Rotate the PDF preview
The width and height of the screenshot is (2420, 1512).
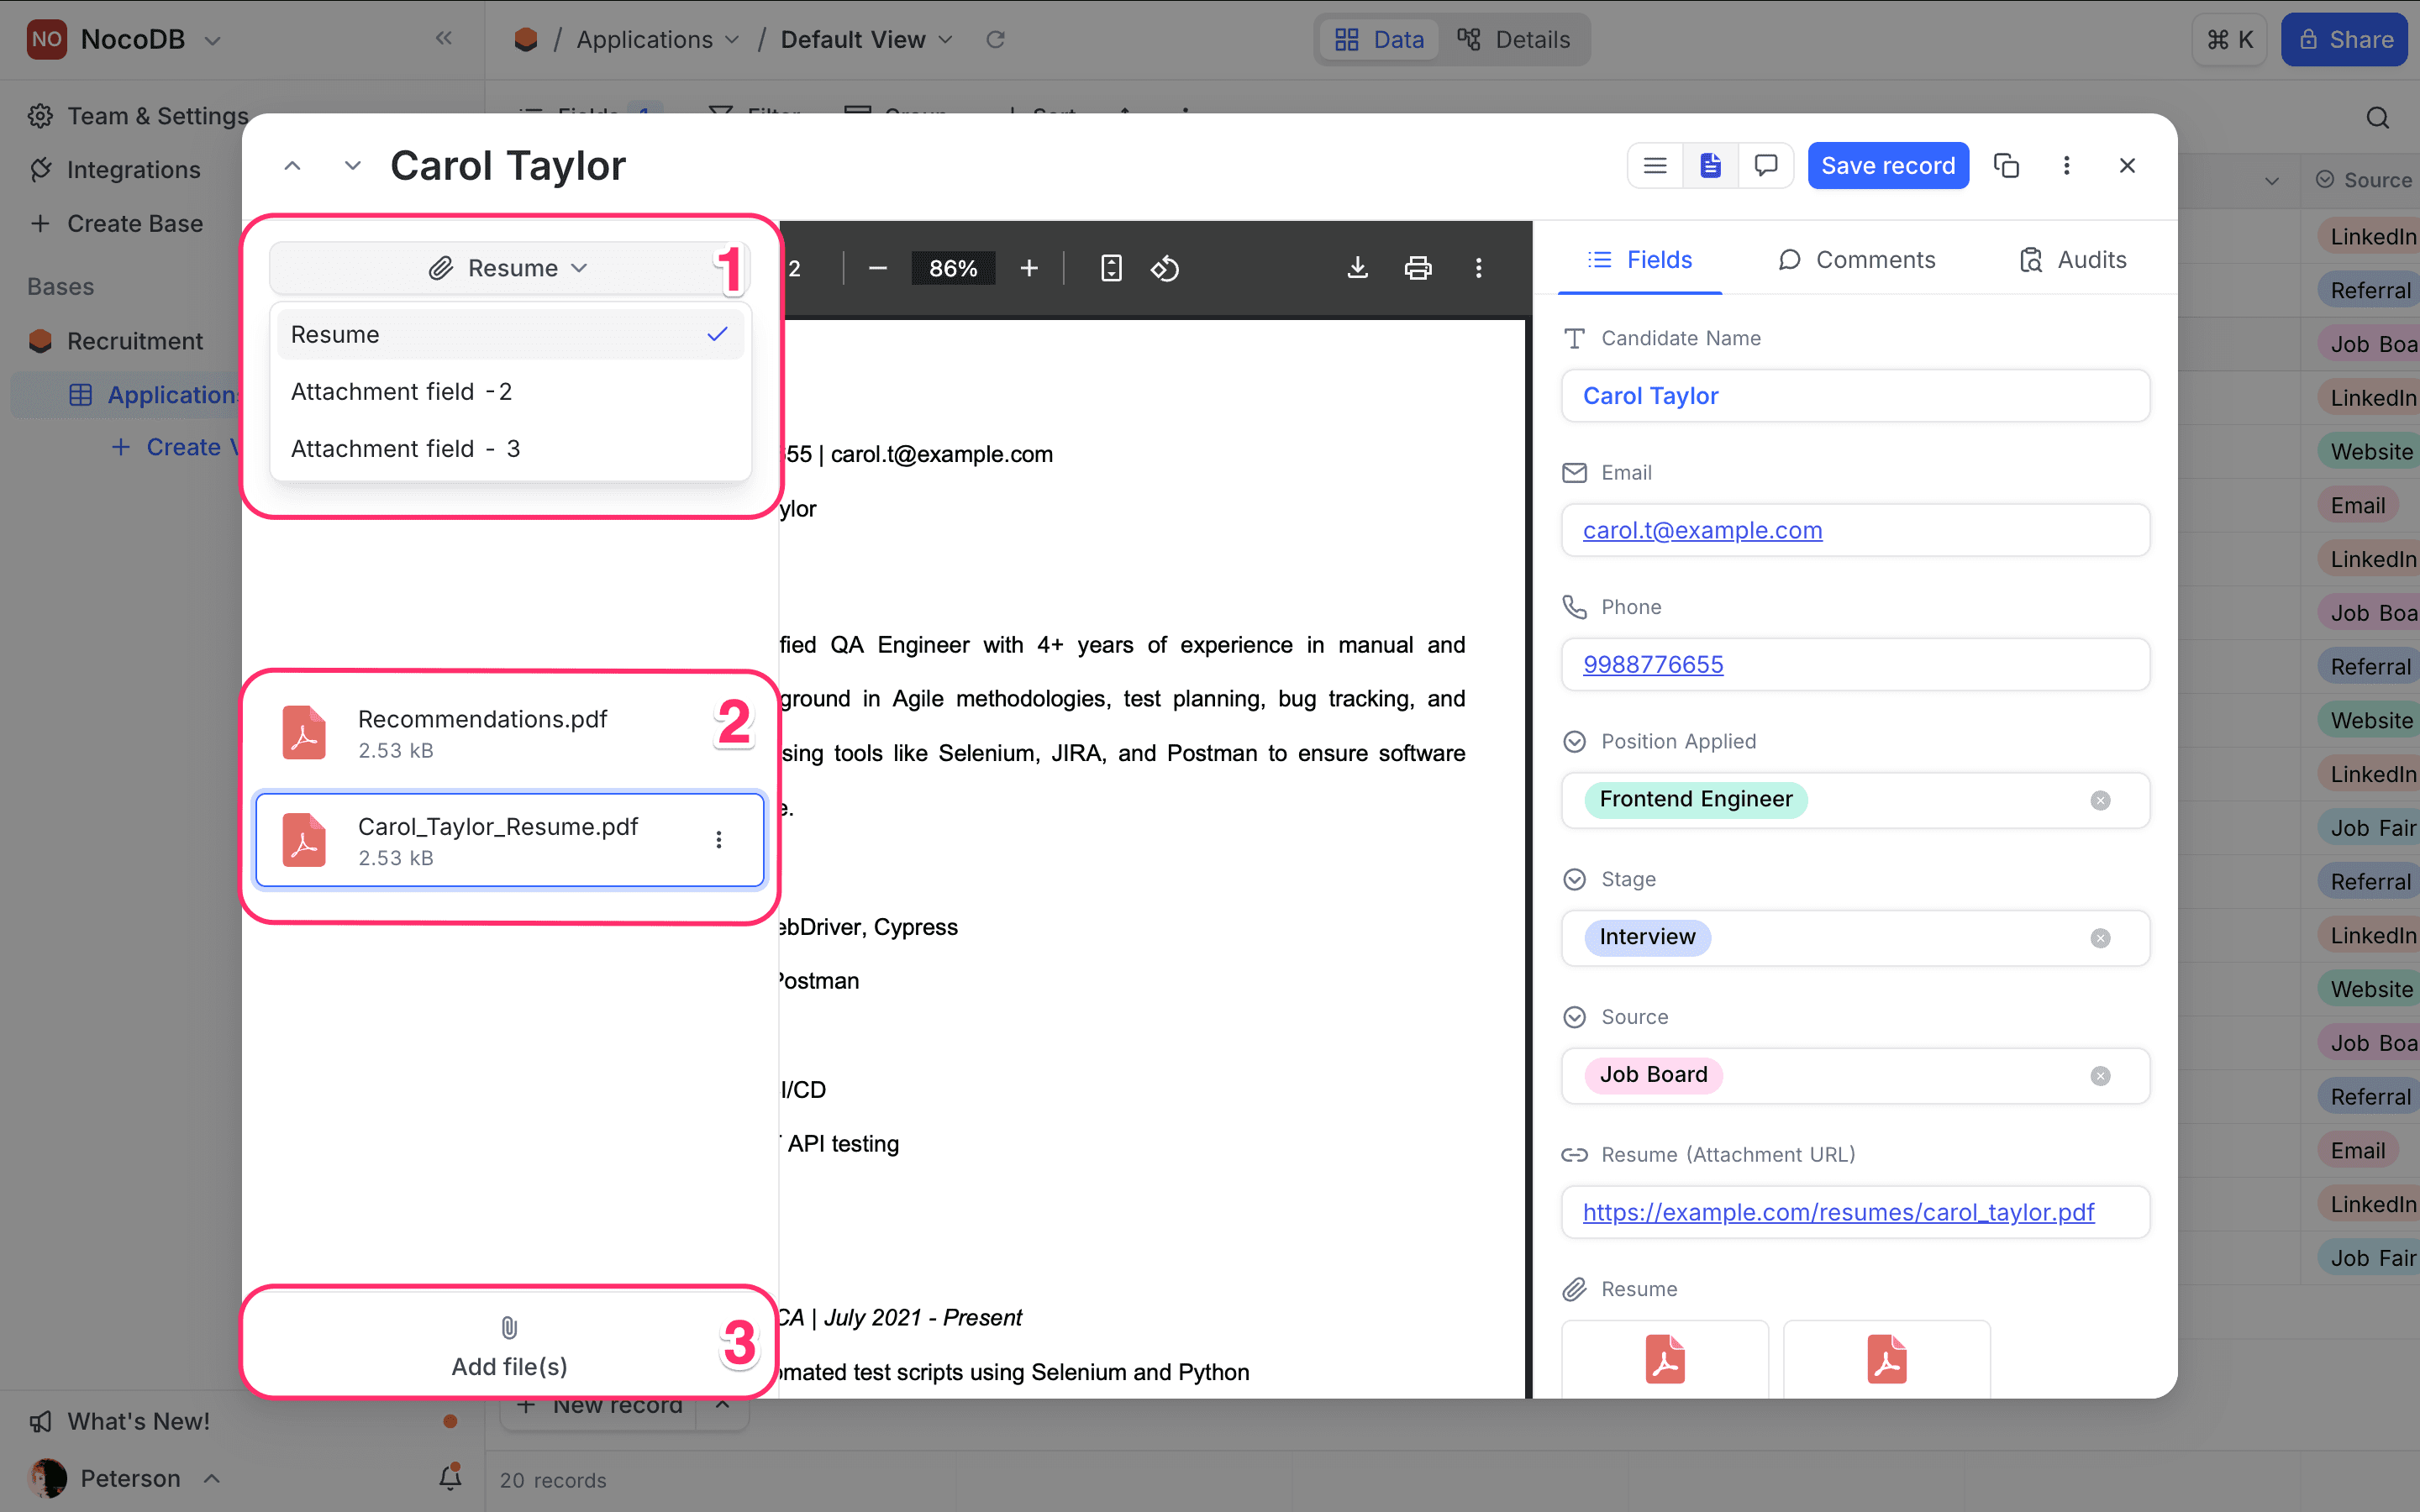[x=1164, y=267]
